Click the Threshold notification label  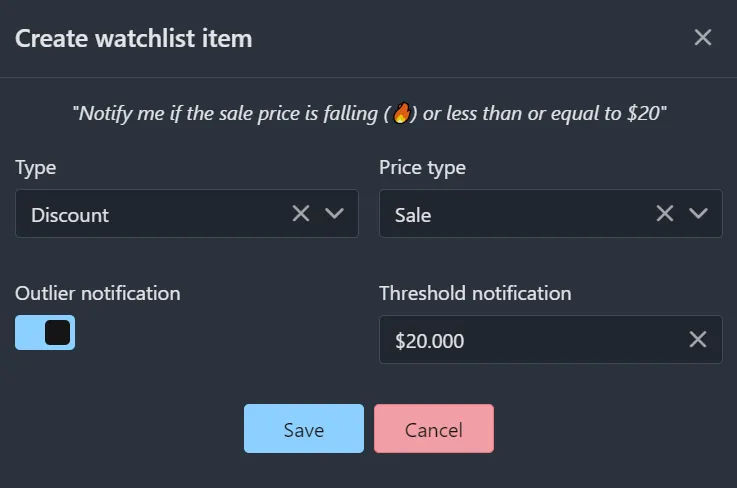[475, 293]
